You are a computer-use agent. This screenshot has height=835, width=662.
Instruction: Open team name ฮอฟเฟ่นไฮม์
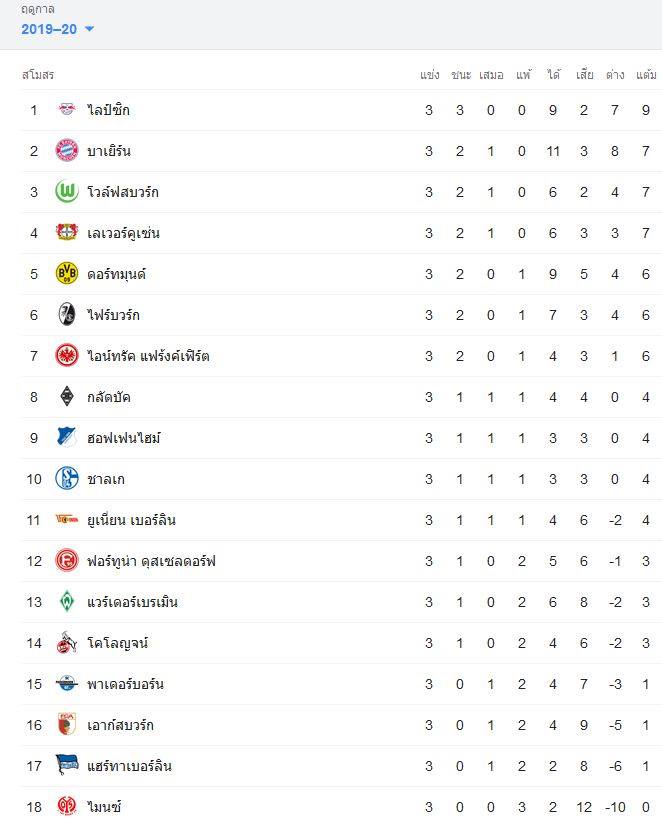tap(124, 438)
